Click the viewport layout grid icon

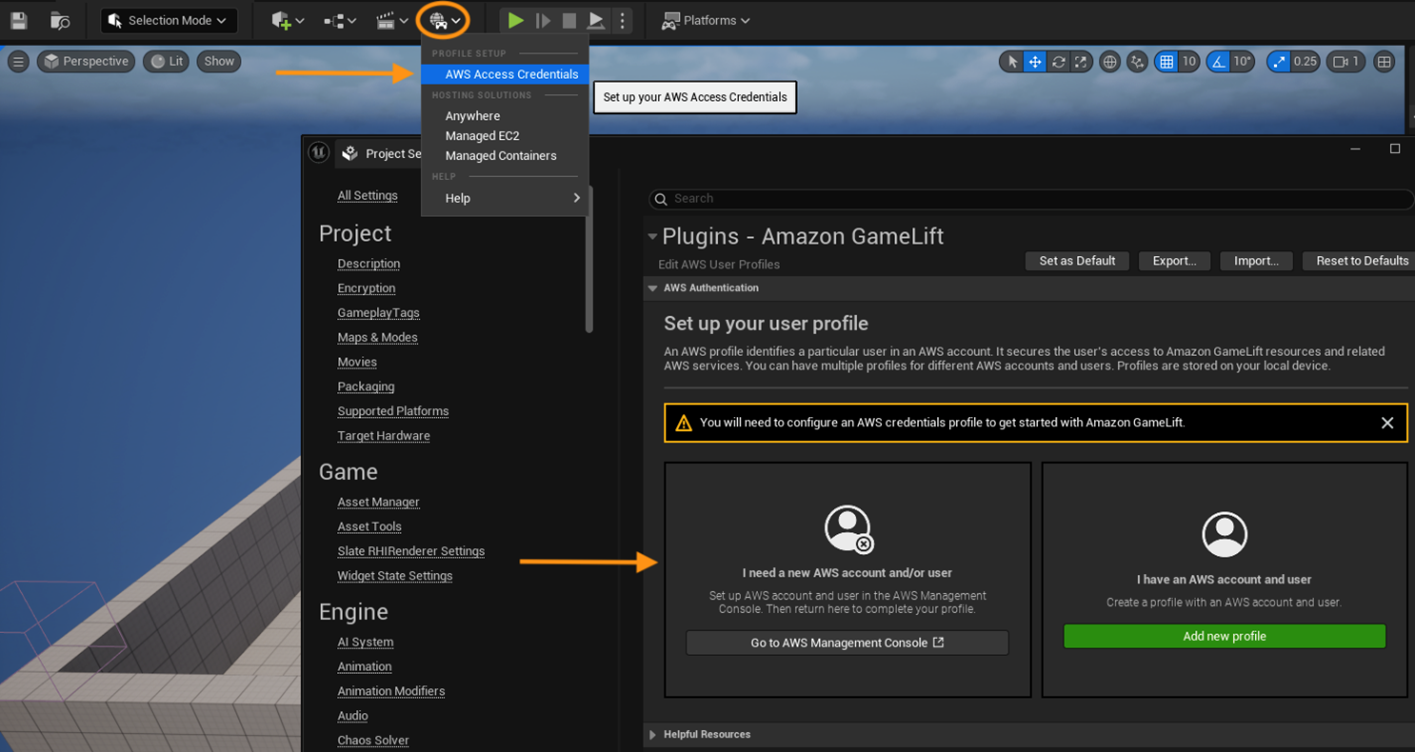pos(1384,62)
